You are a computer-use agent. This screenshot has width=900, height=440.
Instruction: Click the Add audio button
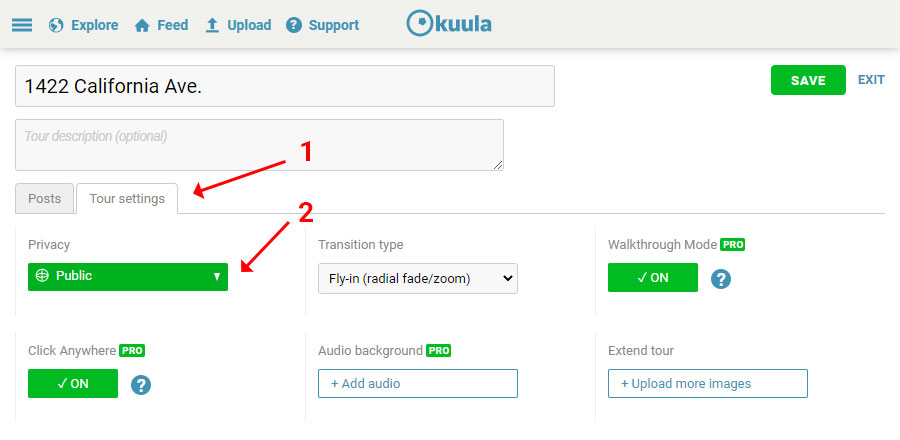(418, 384)
